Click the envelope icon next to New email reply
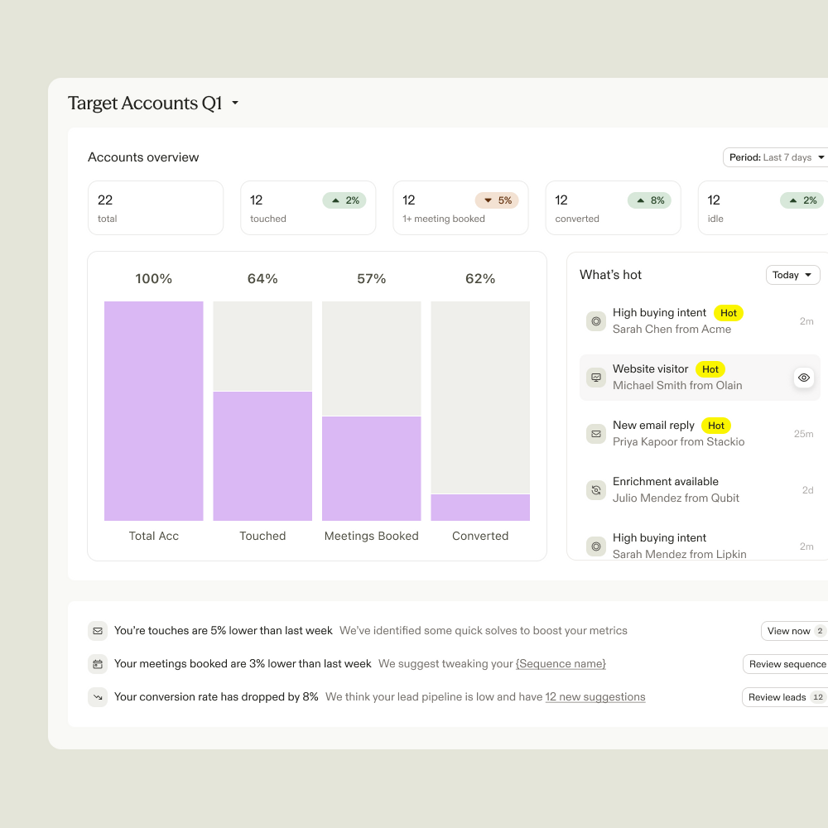 596,434
